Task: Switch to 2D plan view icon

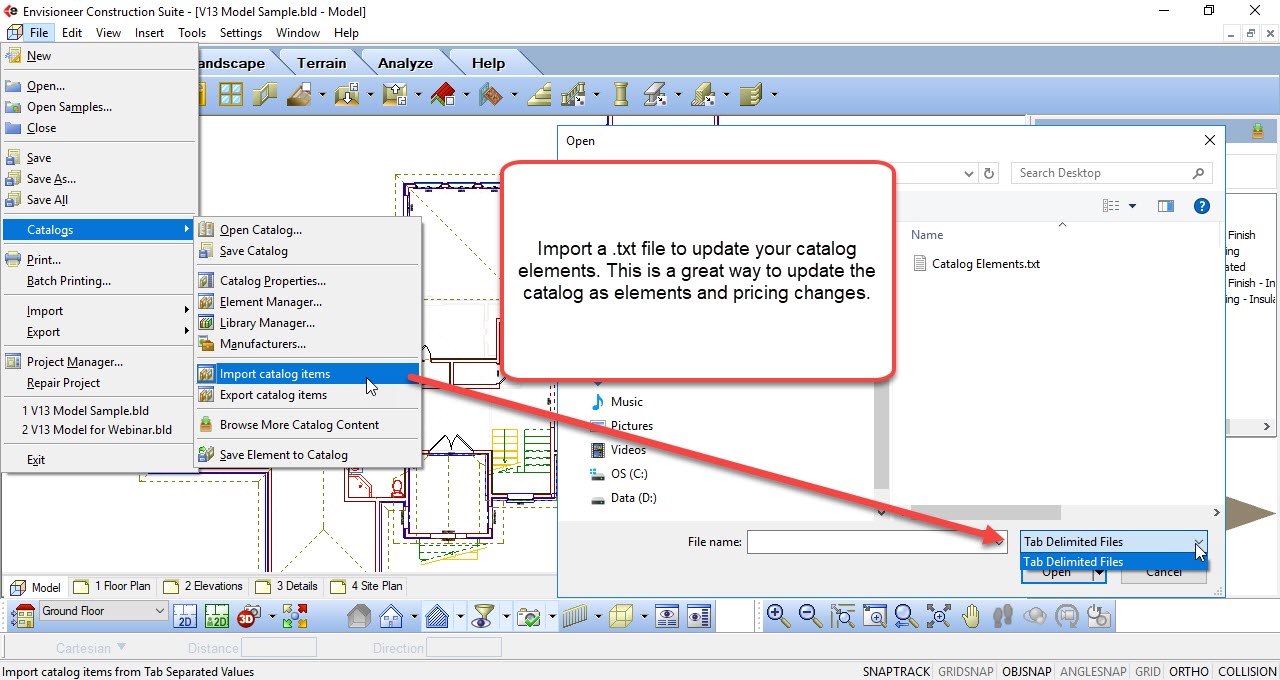Action: [186, 616]
